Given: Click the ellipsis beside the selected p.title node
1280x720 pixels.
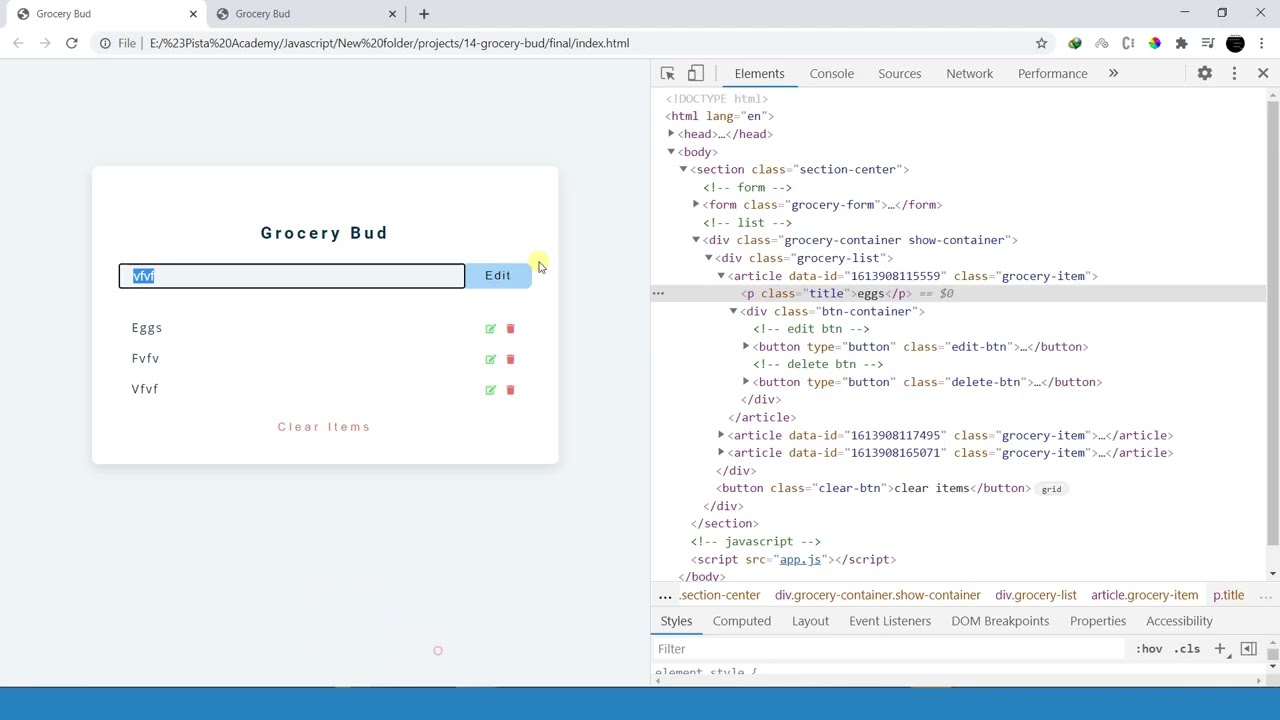Looking at the screenshot, I should (658, 294).
